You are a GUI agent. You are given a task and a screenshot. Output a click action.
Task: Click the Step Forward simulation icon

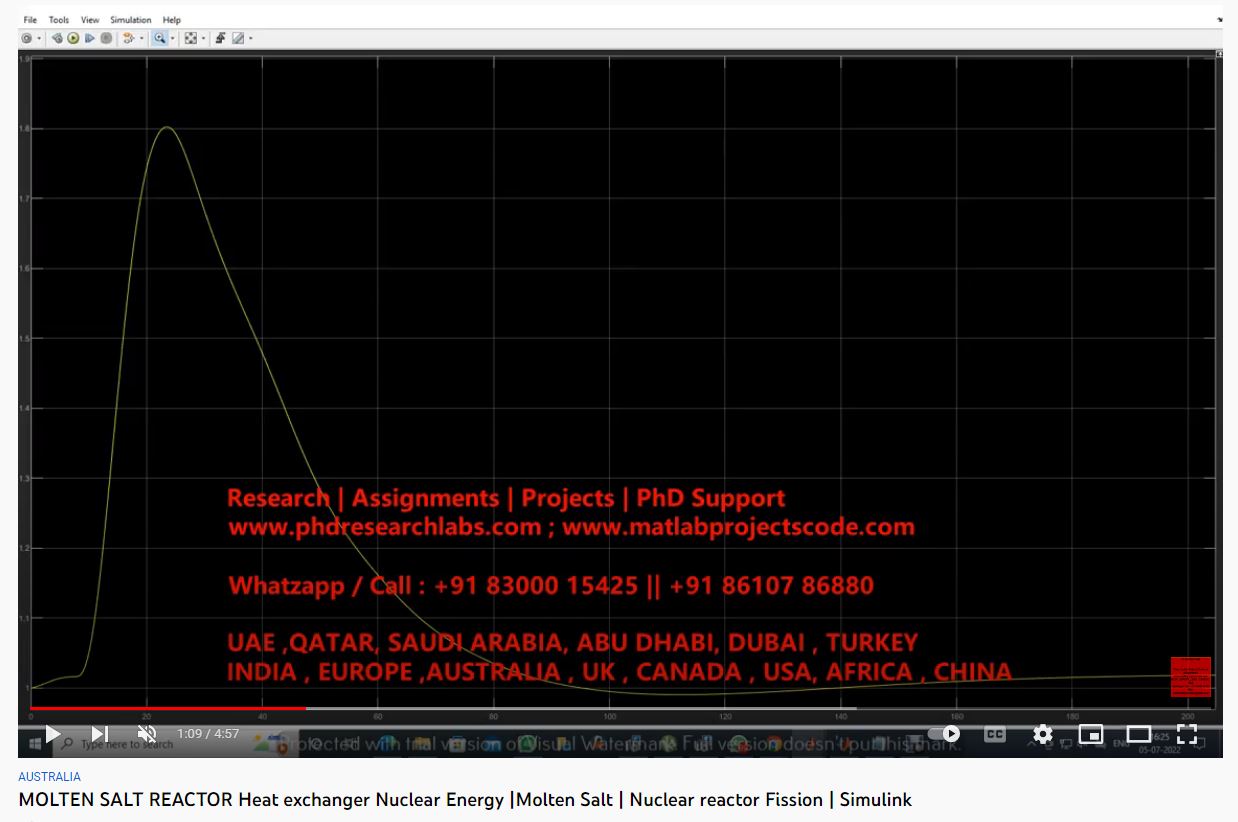[90, 38]
